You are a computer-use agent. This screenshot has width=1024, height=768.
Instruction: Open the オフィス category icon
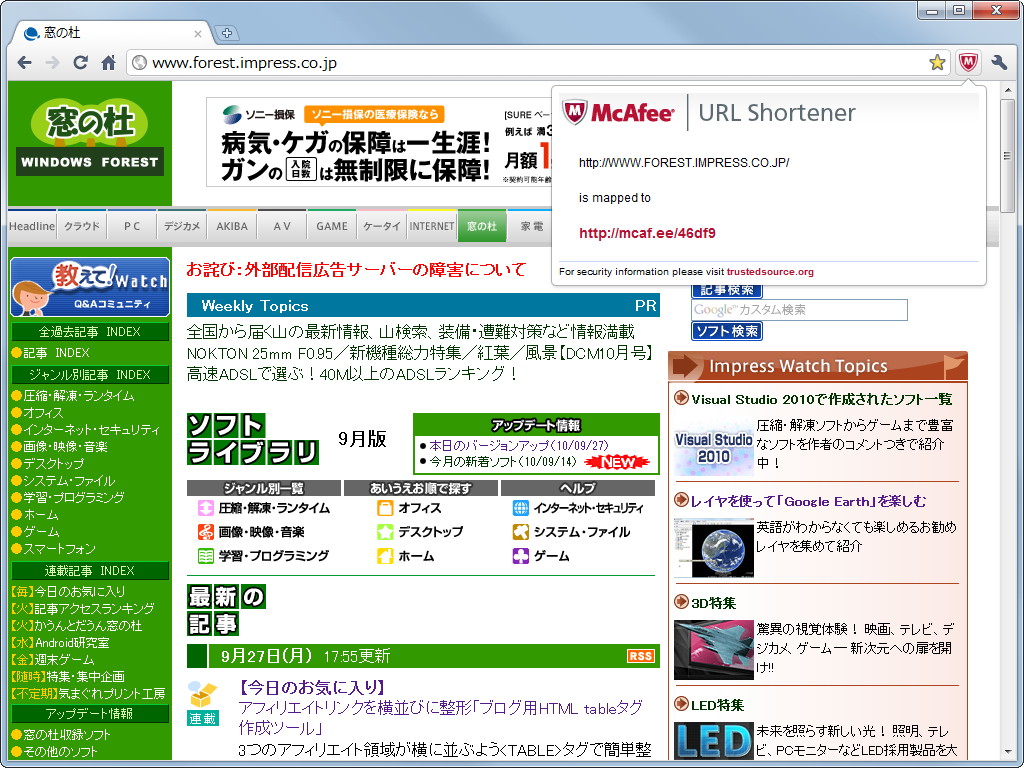click(x=384, y=508)
